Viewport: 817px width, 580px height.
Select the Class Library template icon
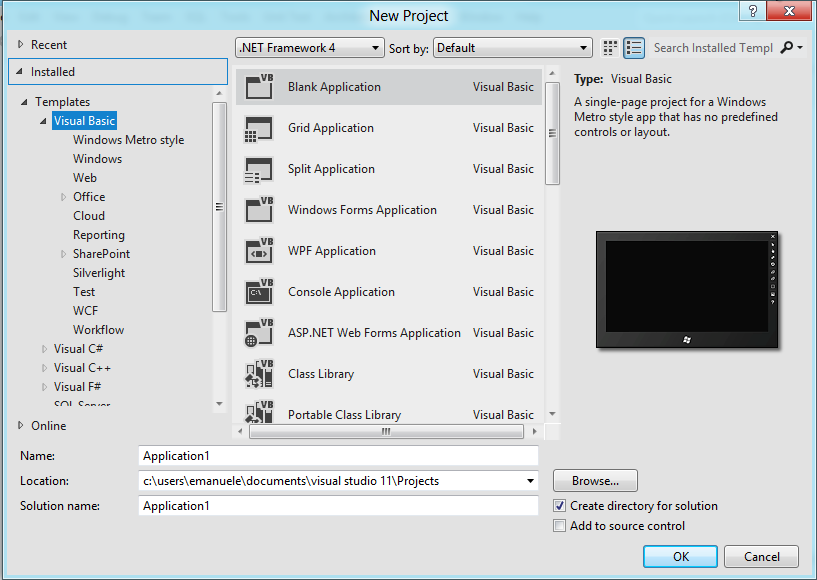[x=259, y=374]
